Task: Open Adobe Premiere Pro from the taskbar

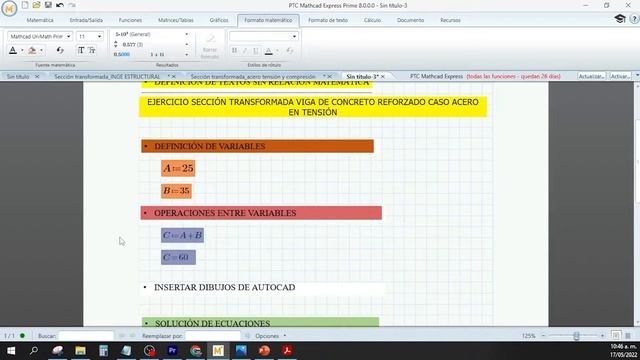Action: pyautogui.click(x=172, y=351)
